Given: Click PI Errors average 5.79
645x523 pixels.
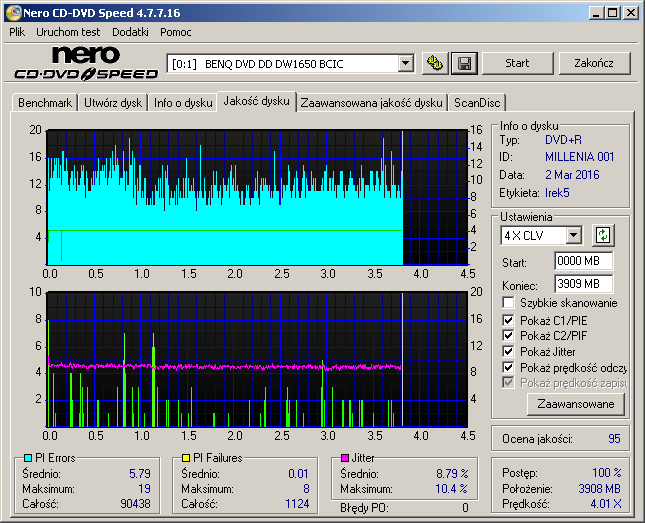Looking at the screenshot, I should coord(140,474).
